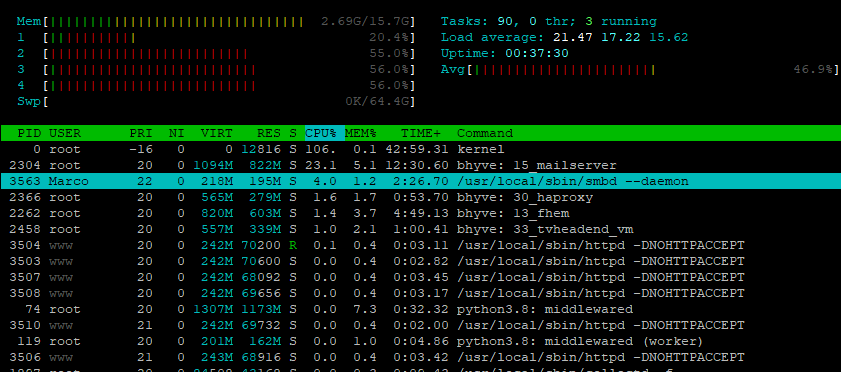
Task: Click the R state of PID 3504
Action: pos(293,245)
